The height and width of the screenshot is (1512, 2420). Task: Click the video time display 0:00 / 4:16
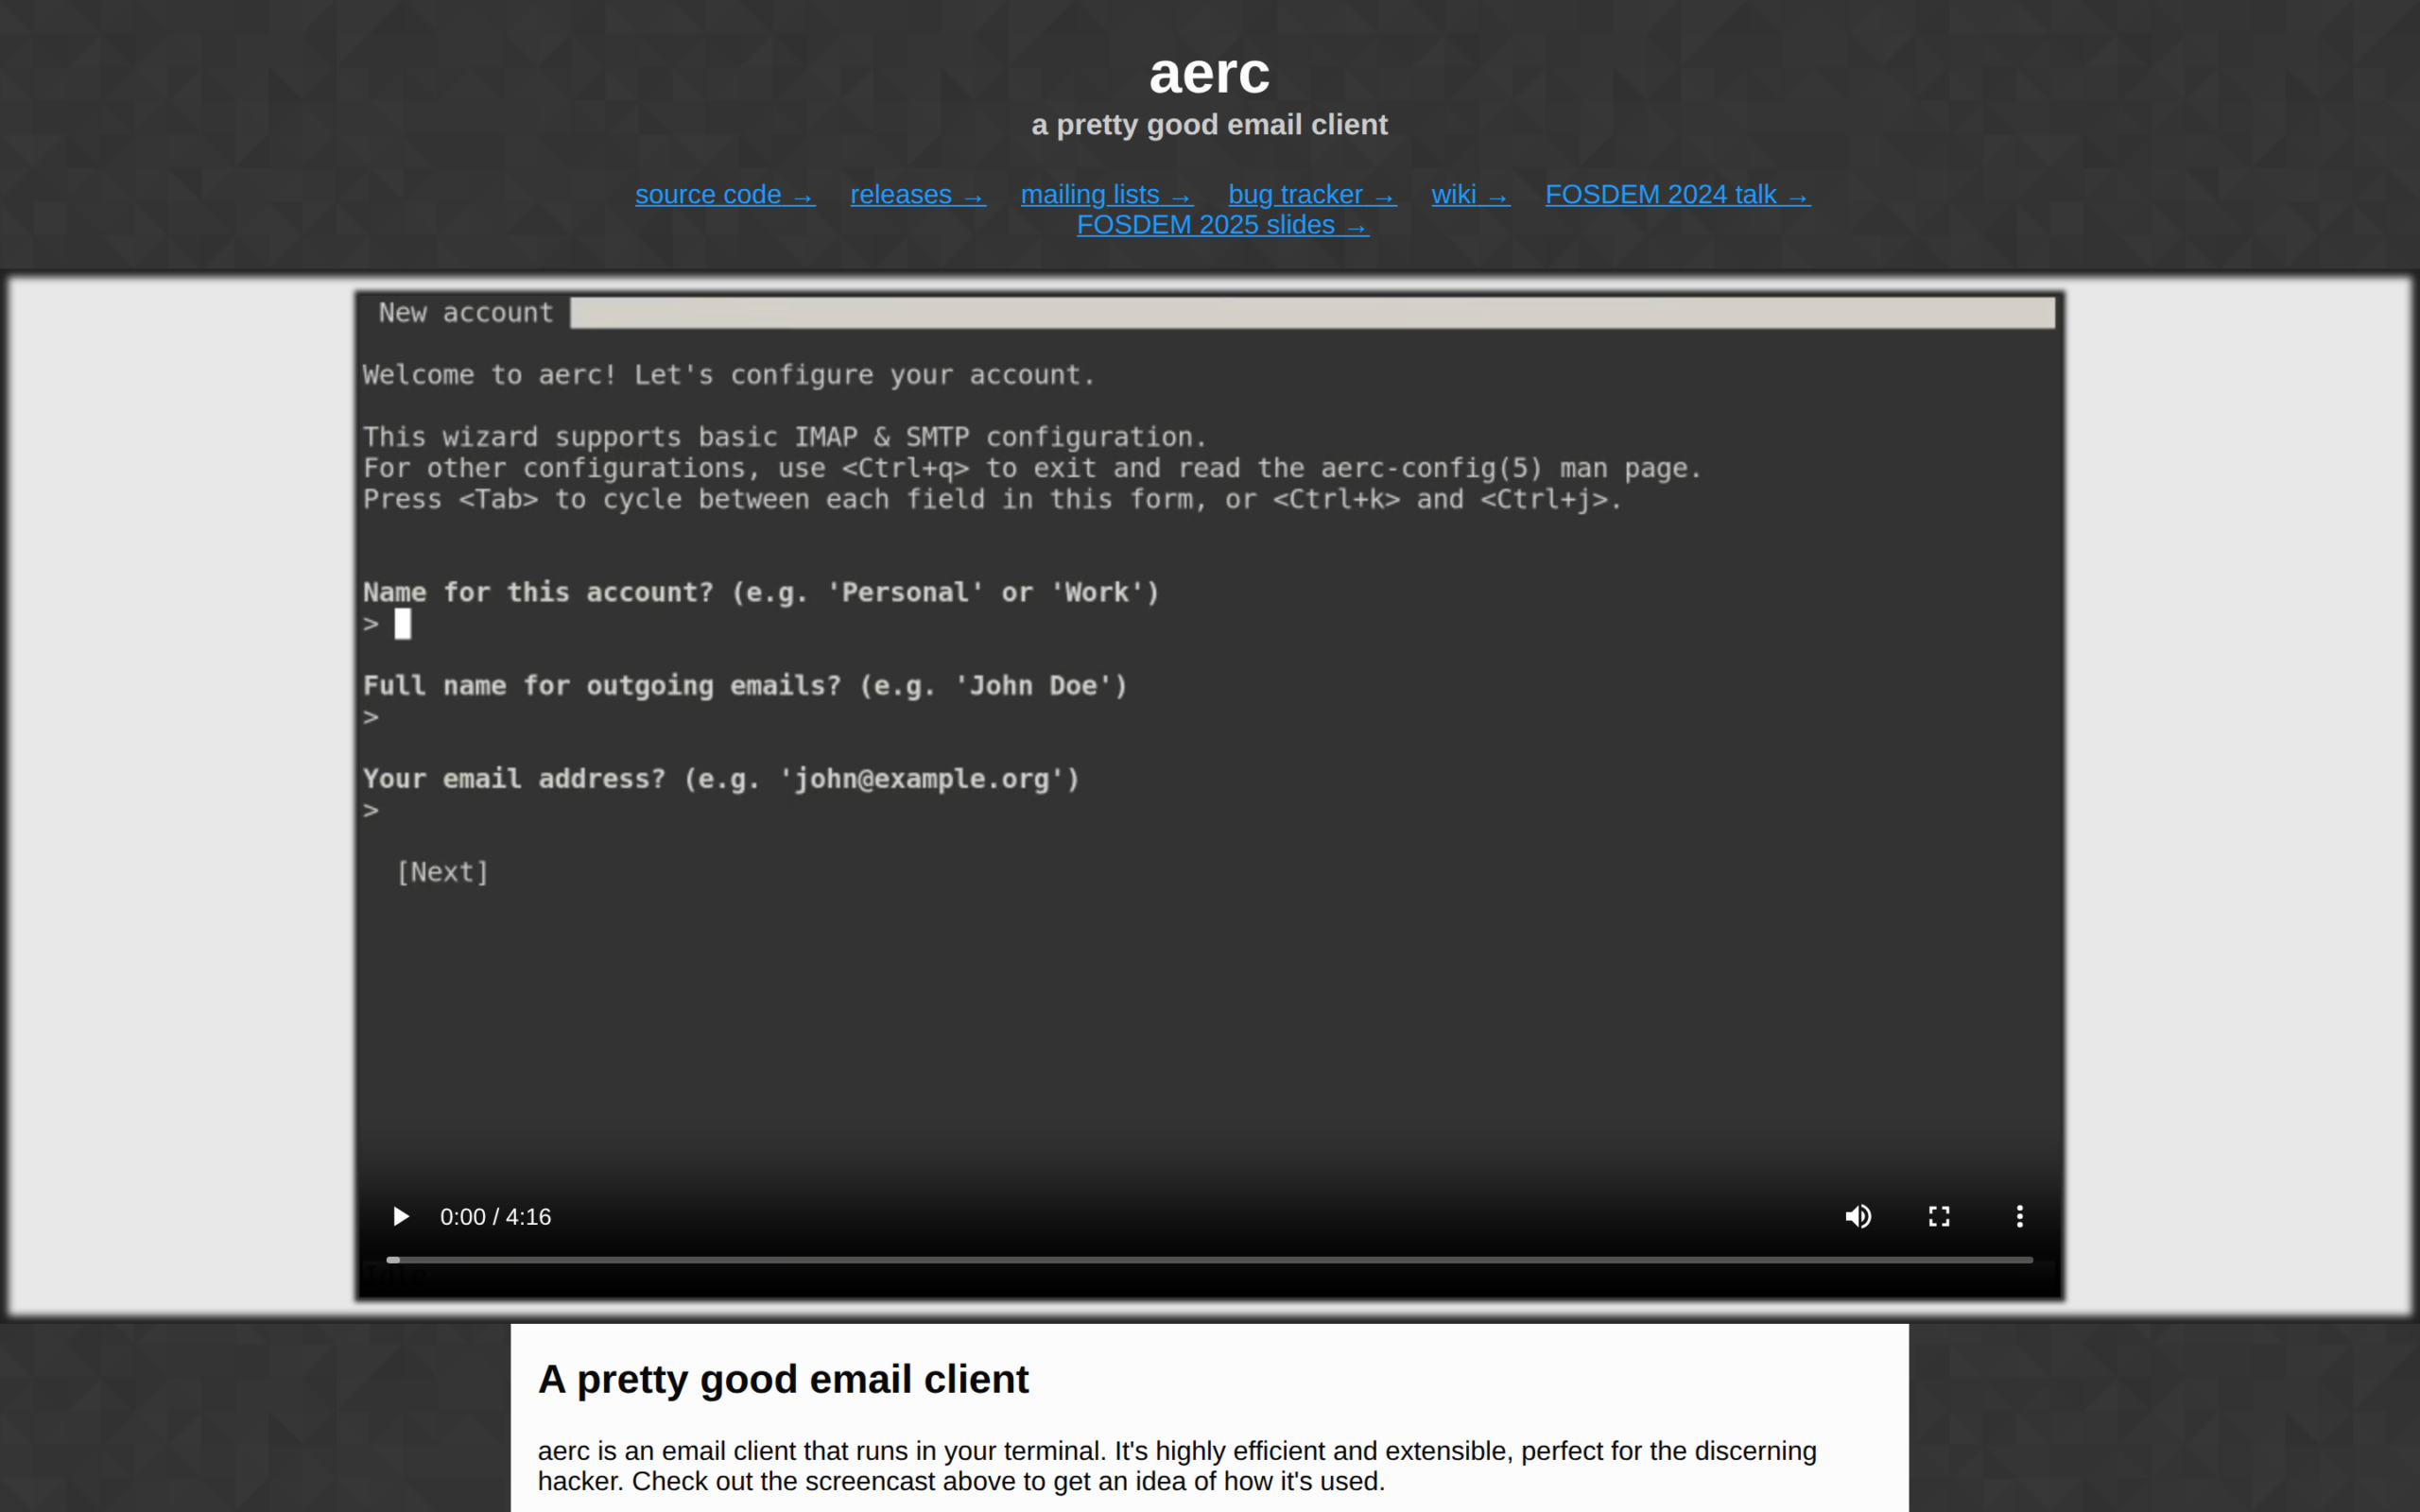495,1217
